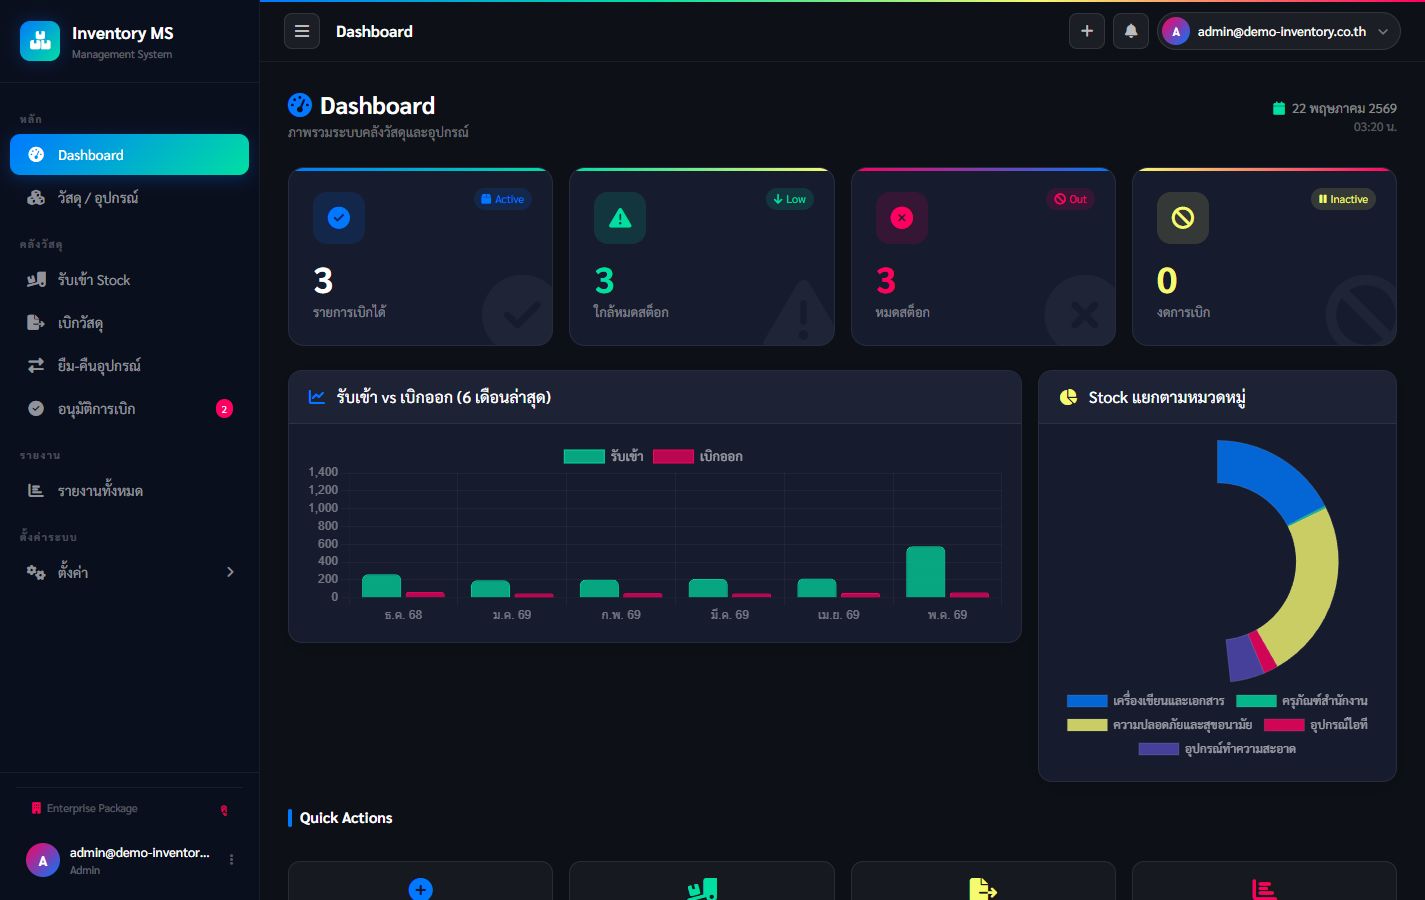This screenshot has width=1425, height=900.
Task: Open notifications bell icon
Action: 1131,31
